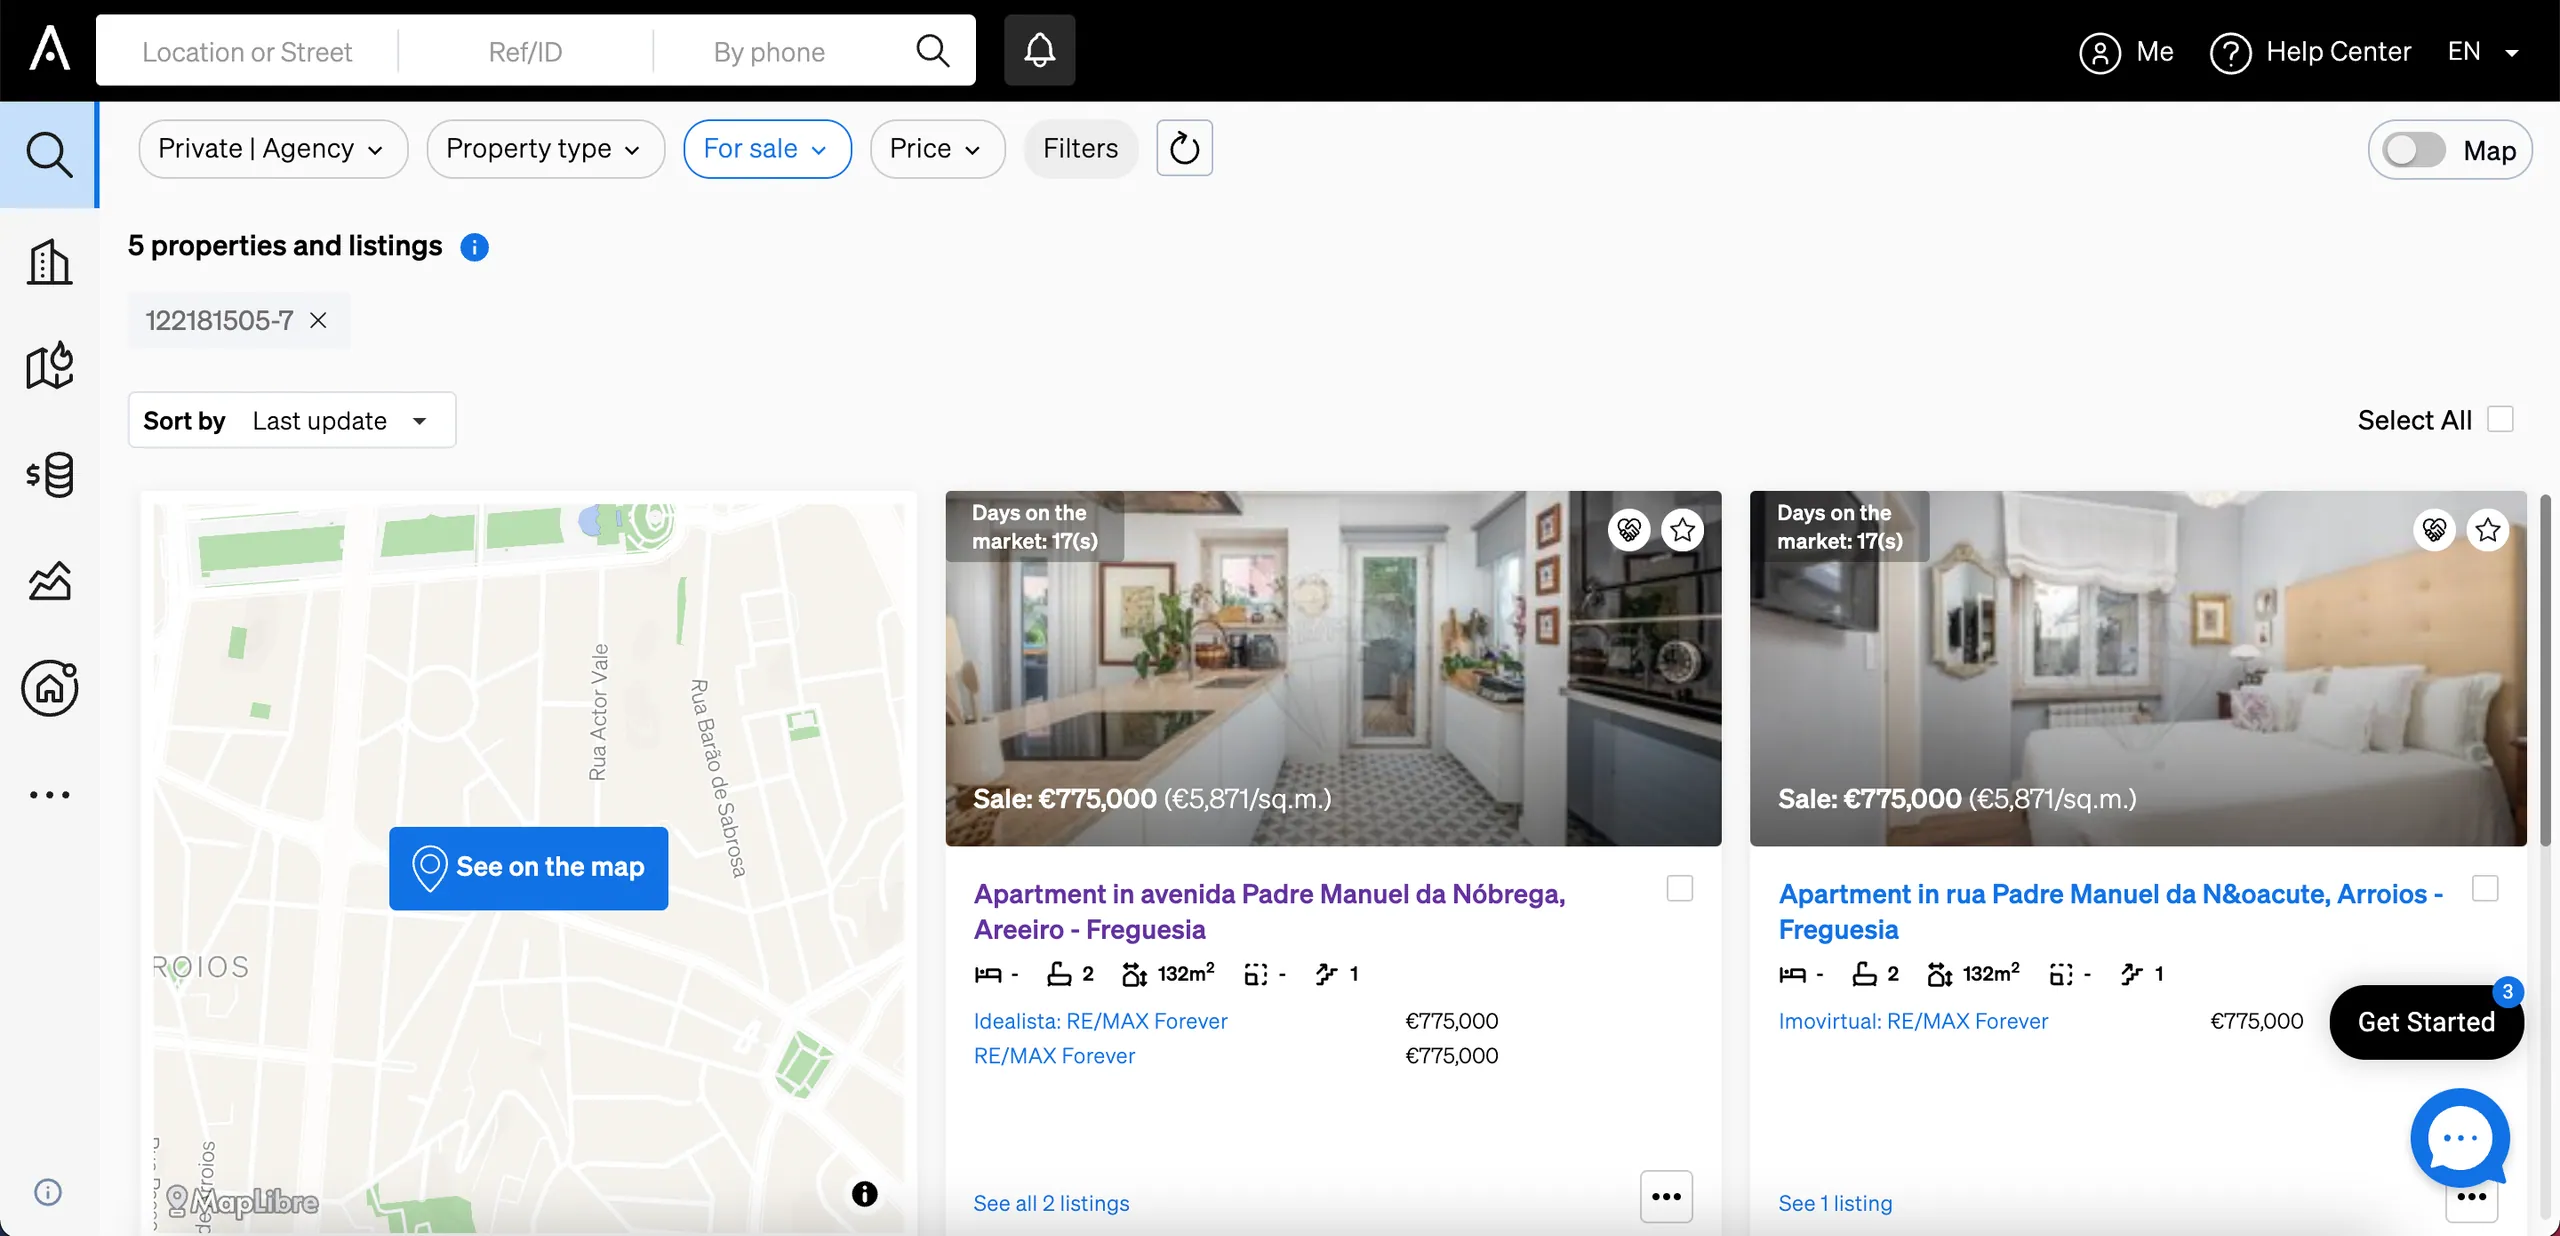2560x1236 pixels.
Task: Open the chat bubble widget
Action: coord(2459,1138)
